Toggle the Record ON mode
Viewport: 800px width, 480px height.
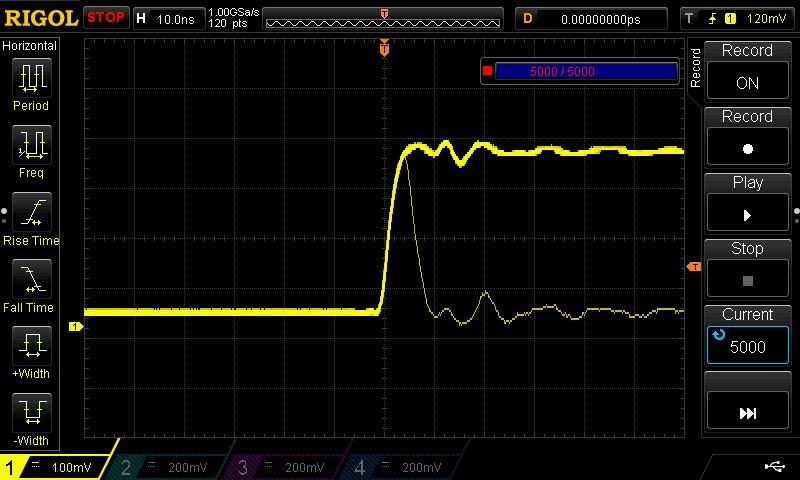pos(747,73)
